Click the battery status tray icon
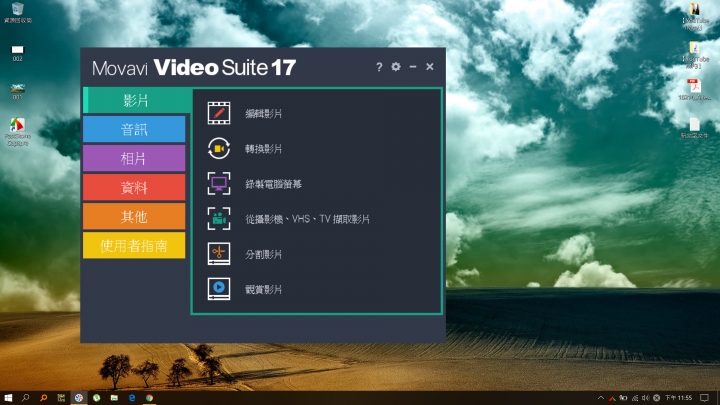The height and width of the screenshot is (405, 720). pos(624,398)
